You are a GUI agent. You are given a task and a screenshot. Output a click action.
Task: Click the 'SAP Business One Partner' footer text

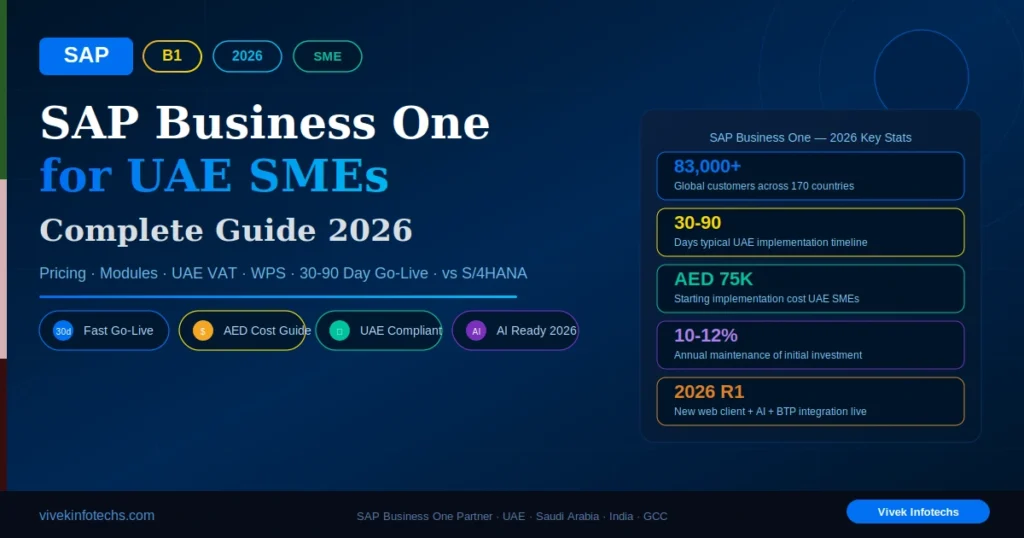(x=424, y=516)
